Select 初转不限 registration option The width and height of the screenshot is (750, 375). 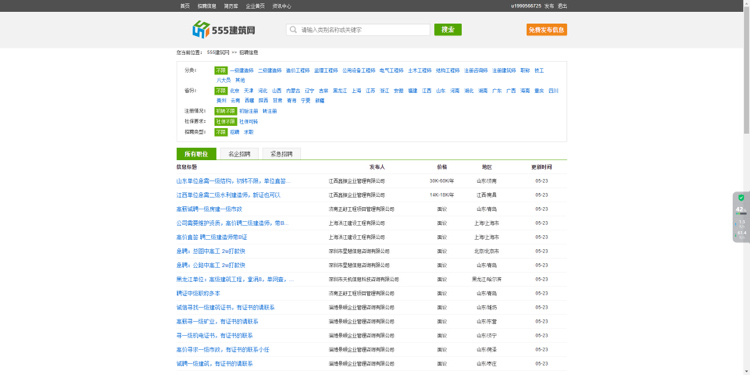(x=225, y=111)
